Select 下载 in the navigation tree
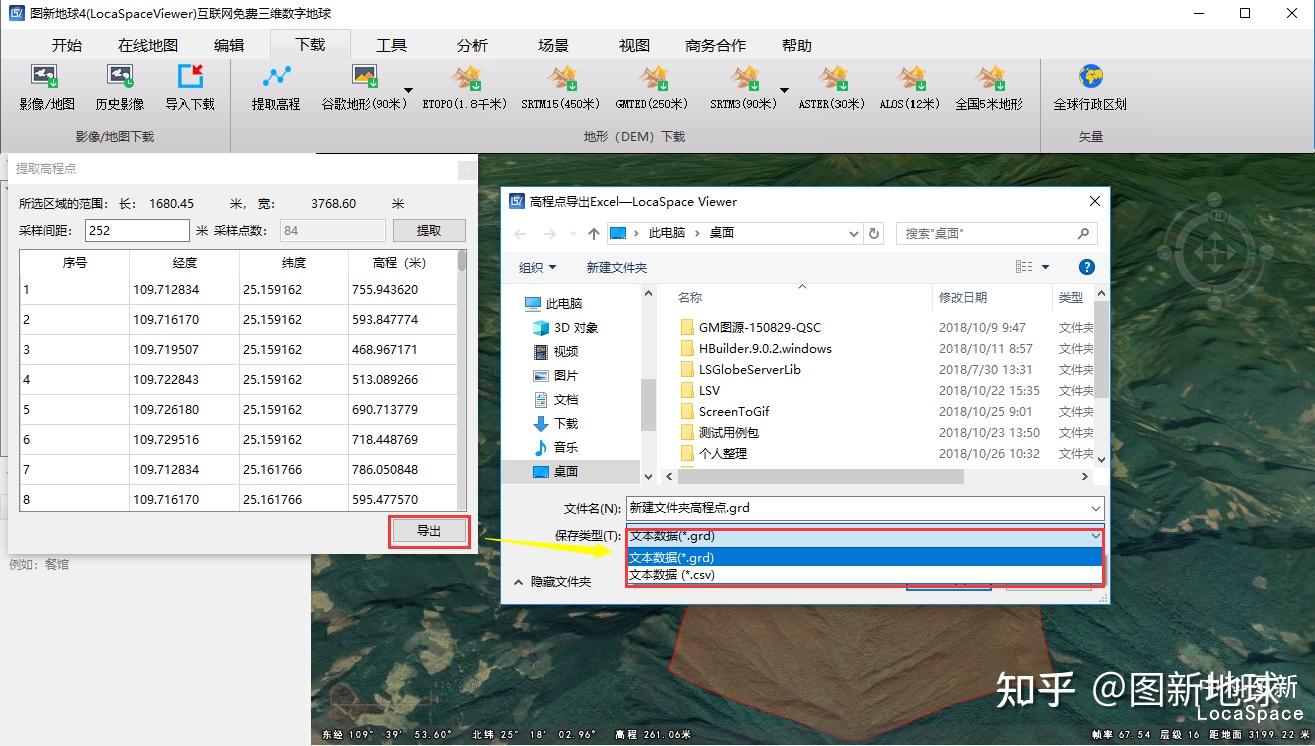 (x=555, y=423)
